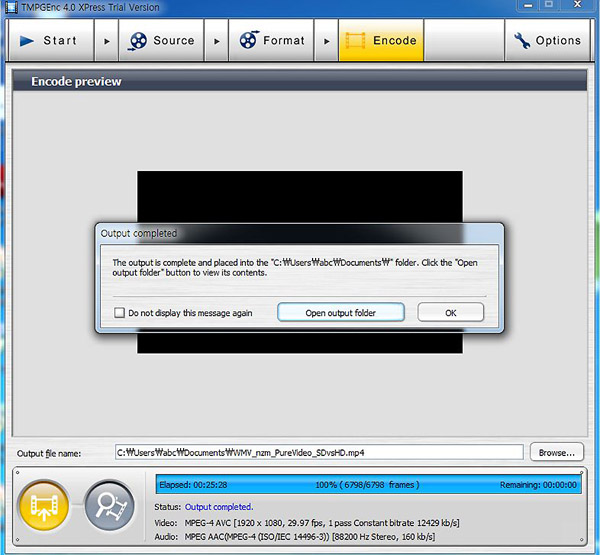Click the 'Remaining: 00:00:00' text
The image size is (600, 555).
pos(538,485)
